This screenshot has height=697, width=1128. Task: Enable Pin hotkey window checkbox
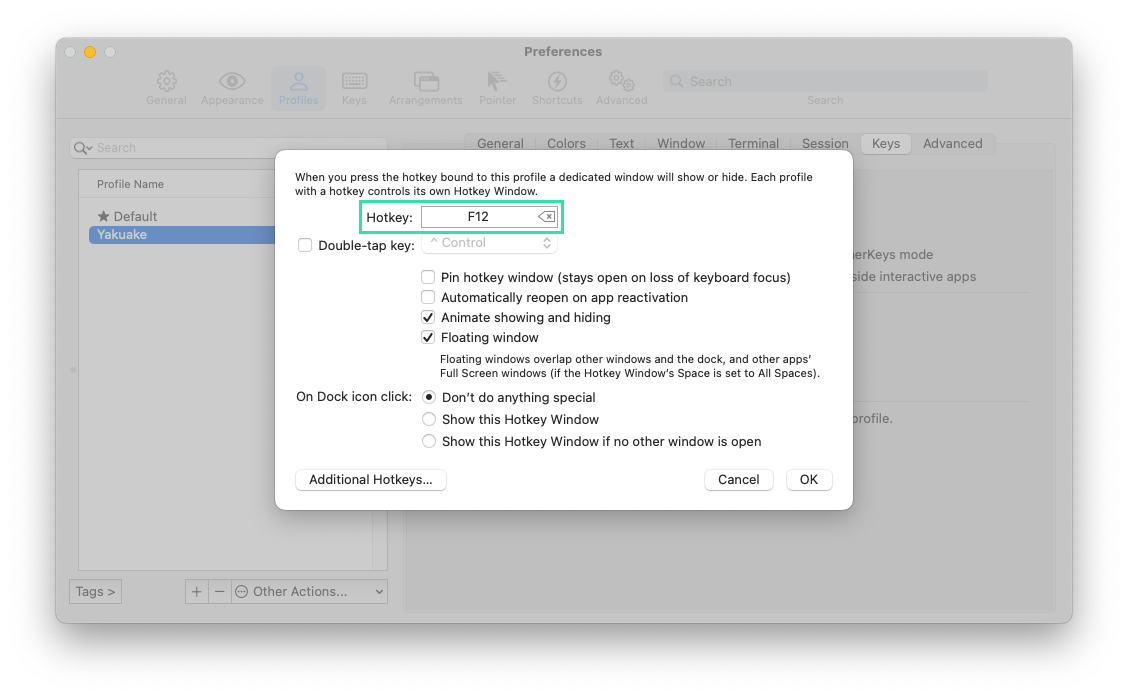click(428, 277)
